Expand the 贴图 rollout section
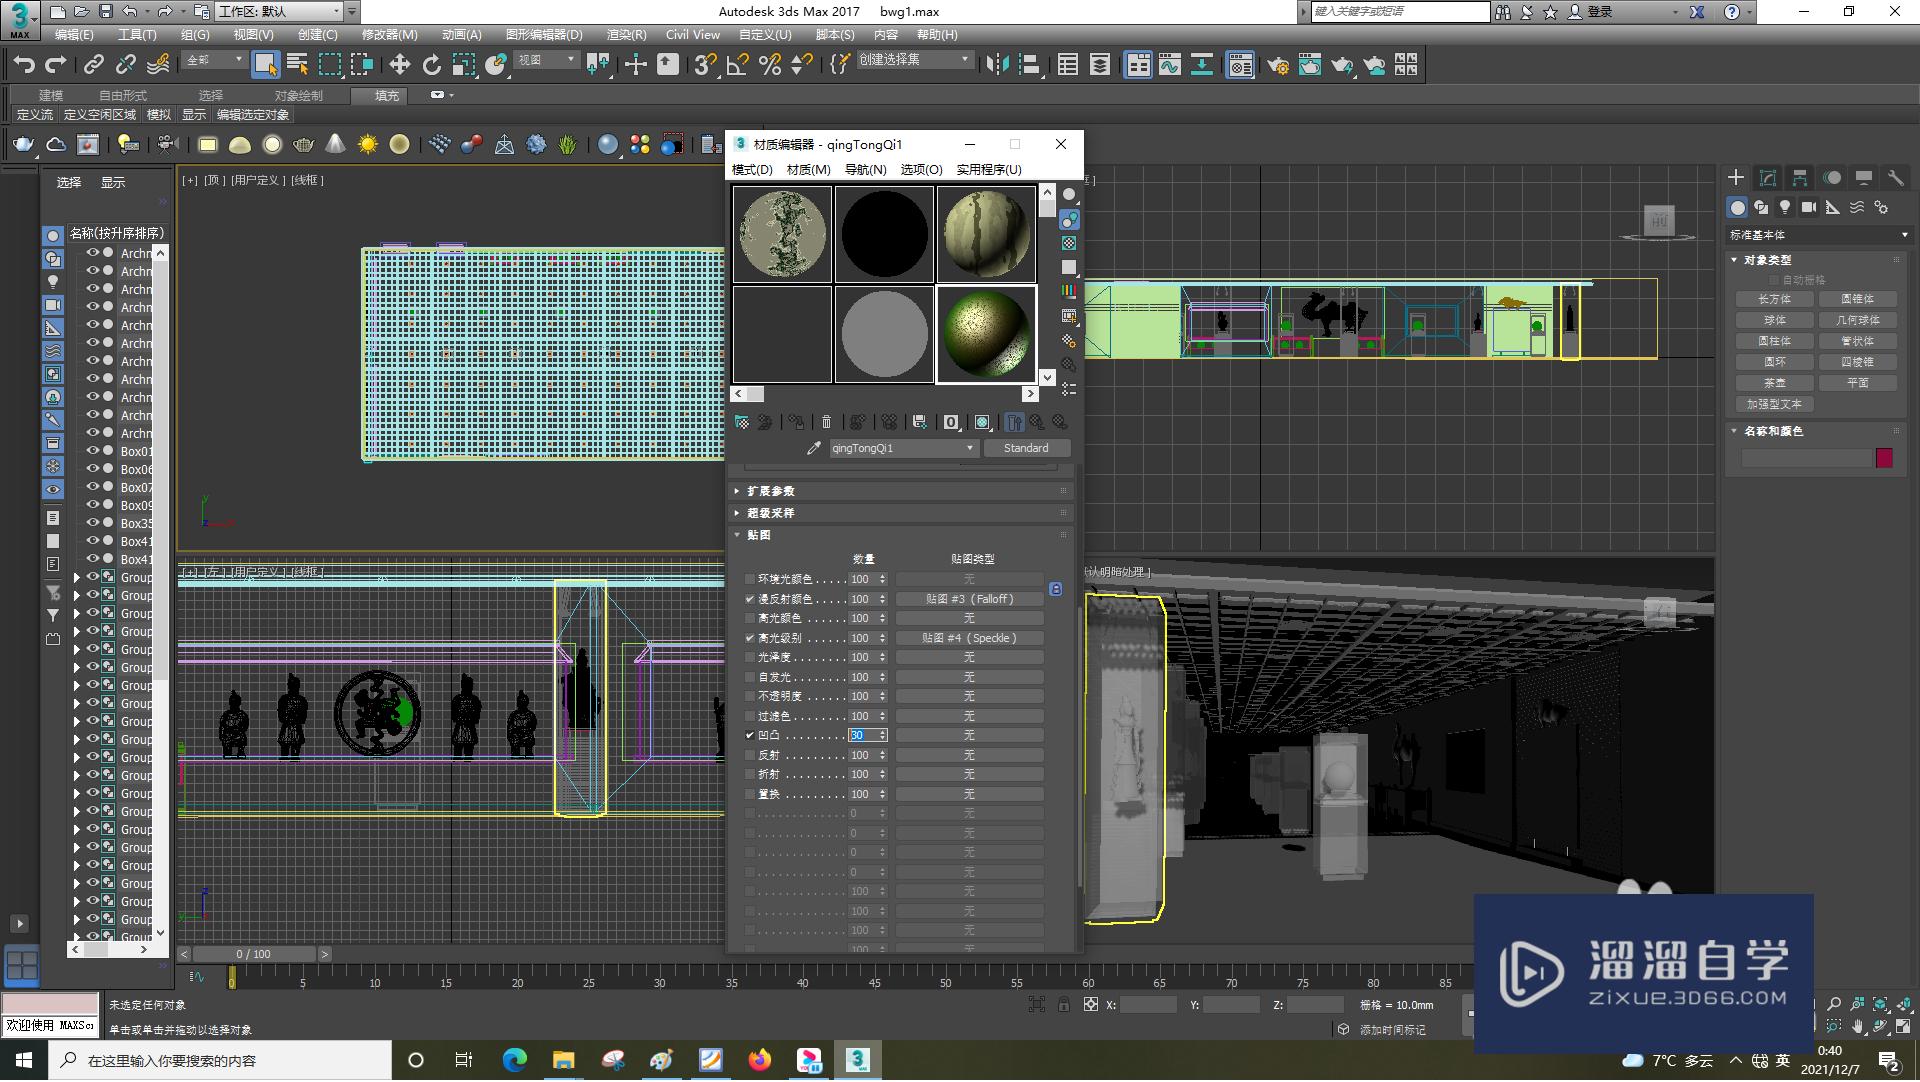The width and height of the screenshot is (1920, 1082). click(758, 534)
